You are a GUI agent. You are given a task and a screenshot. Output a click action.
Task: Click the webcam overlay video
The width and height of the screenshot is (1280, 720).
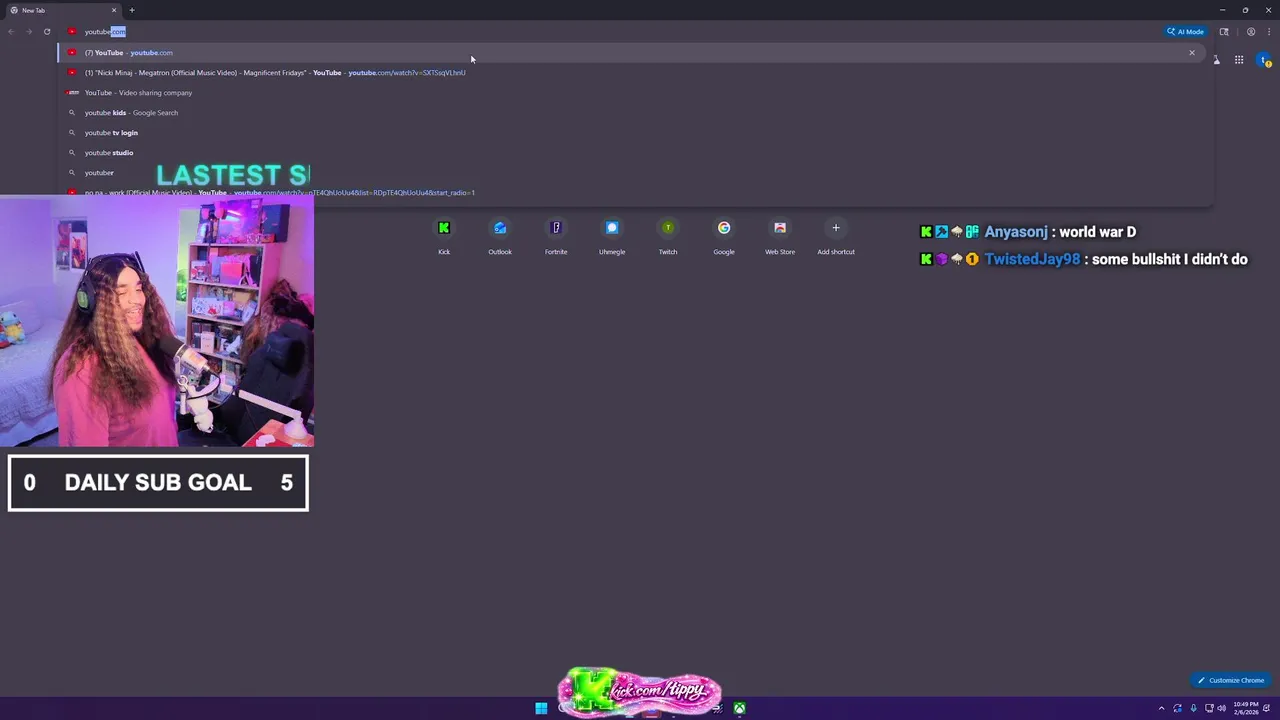coord(157,321)
